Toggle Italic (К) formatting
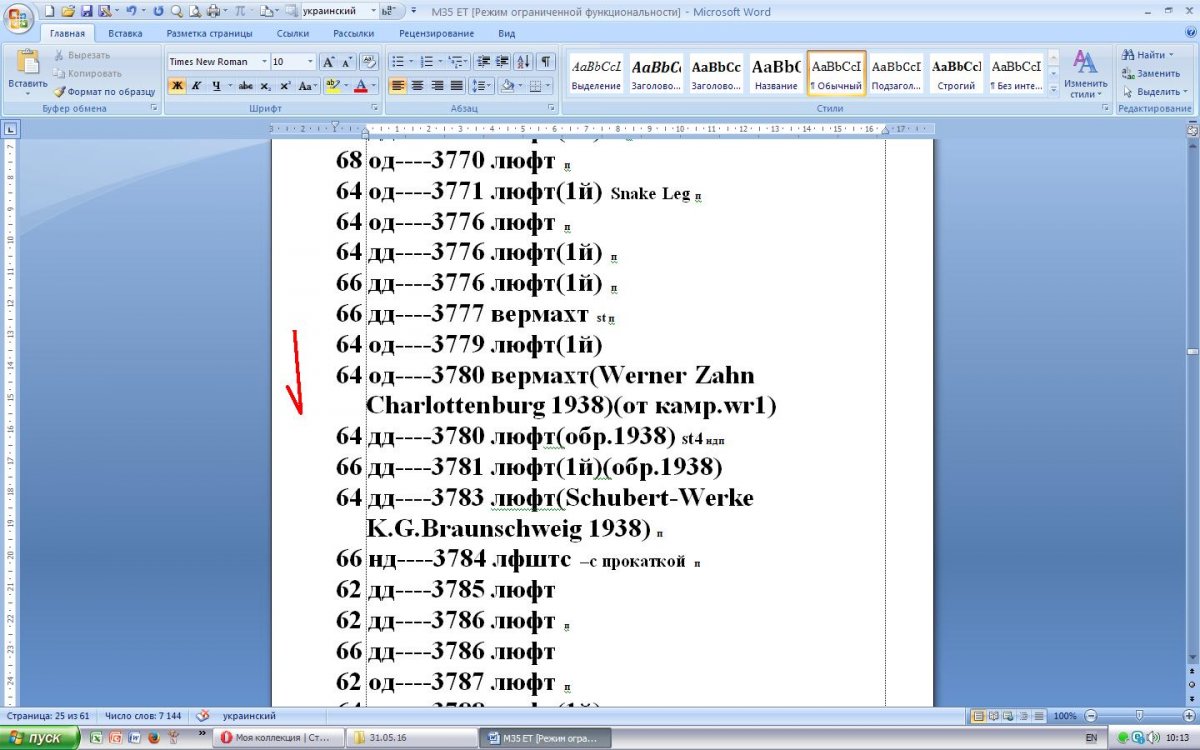 click(x=196, y=86)
